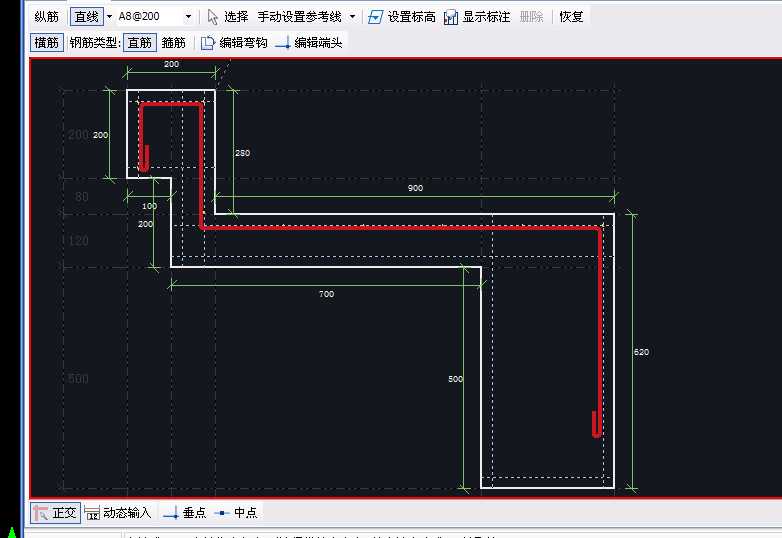This screenshot has width=782, height=538.
Task: Expand the 手动设置参考线 dropdown arrow
Action: [352, 17]
